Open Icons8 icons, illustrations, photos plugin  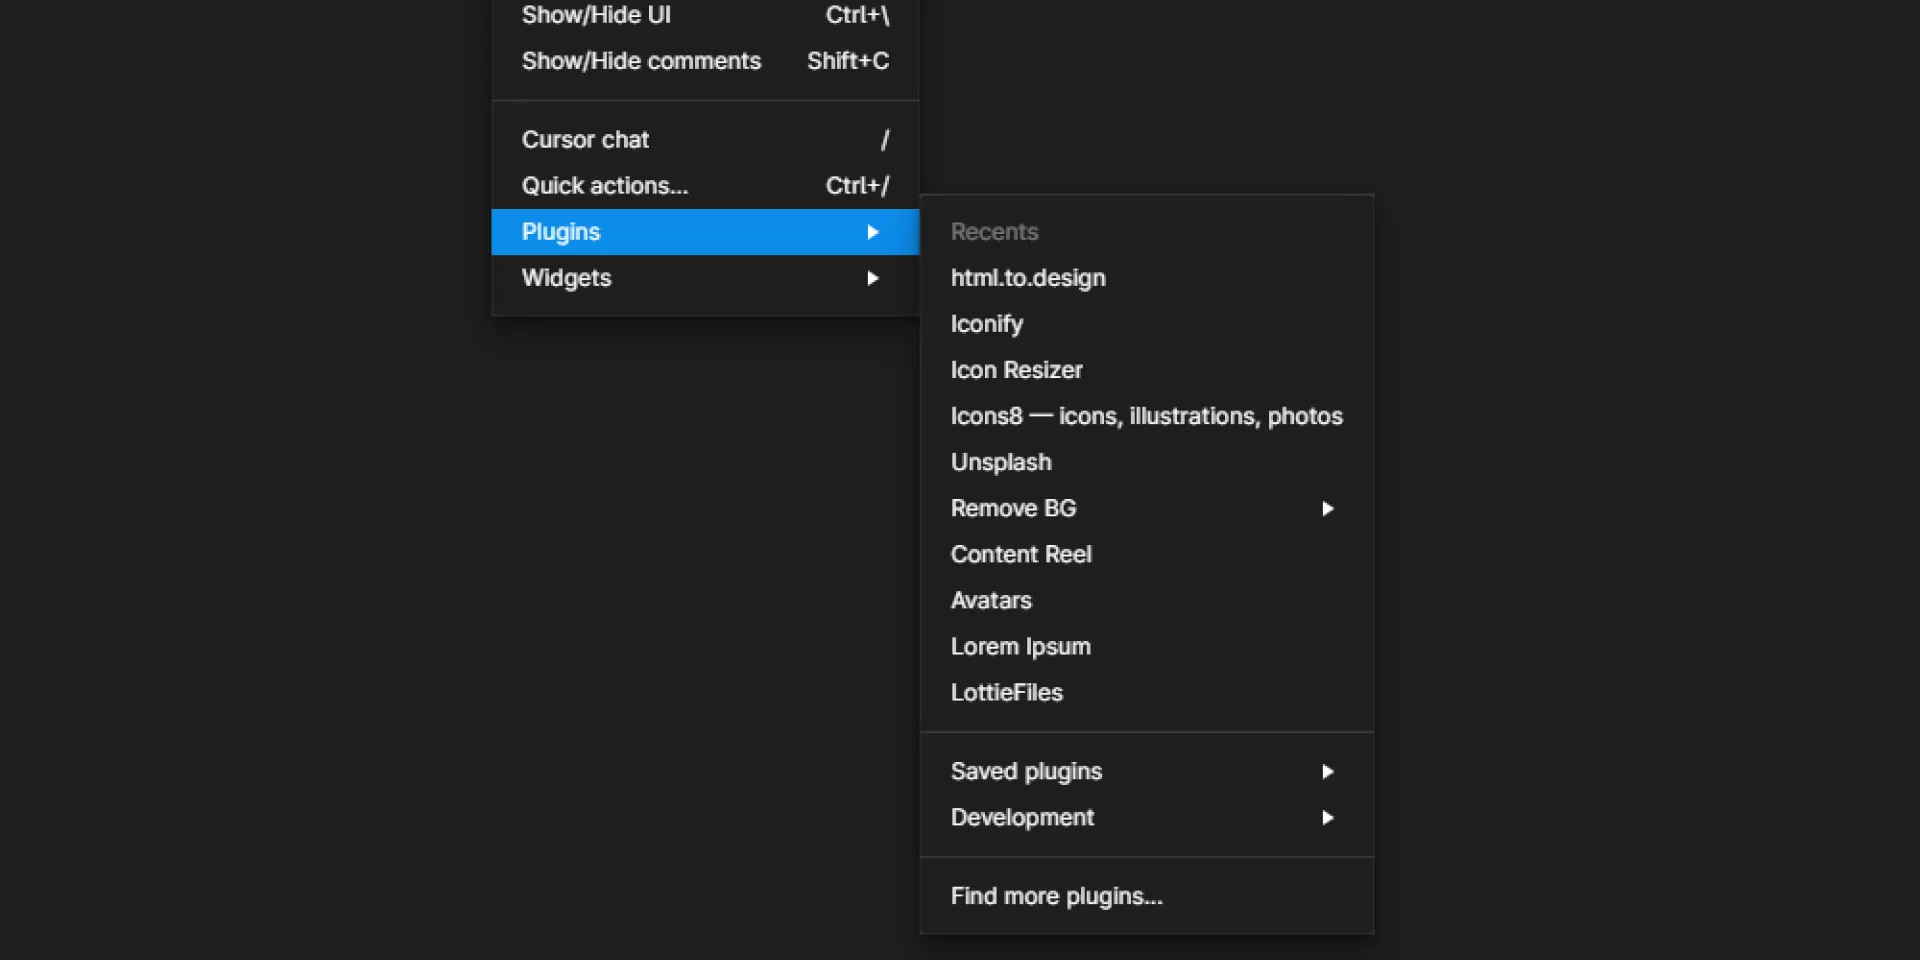pos(1147,416)
